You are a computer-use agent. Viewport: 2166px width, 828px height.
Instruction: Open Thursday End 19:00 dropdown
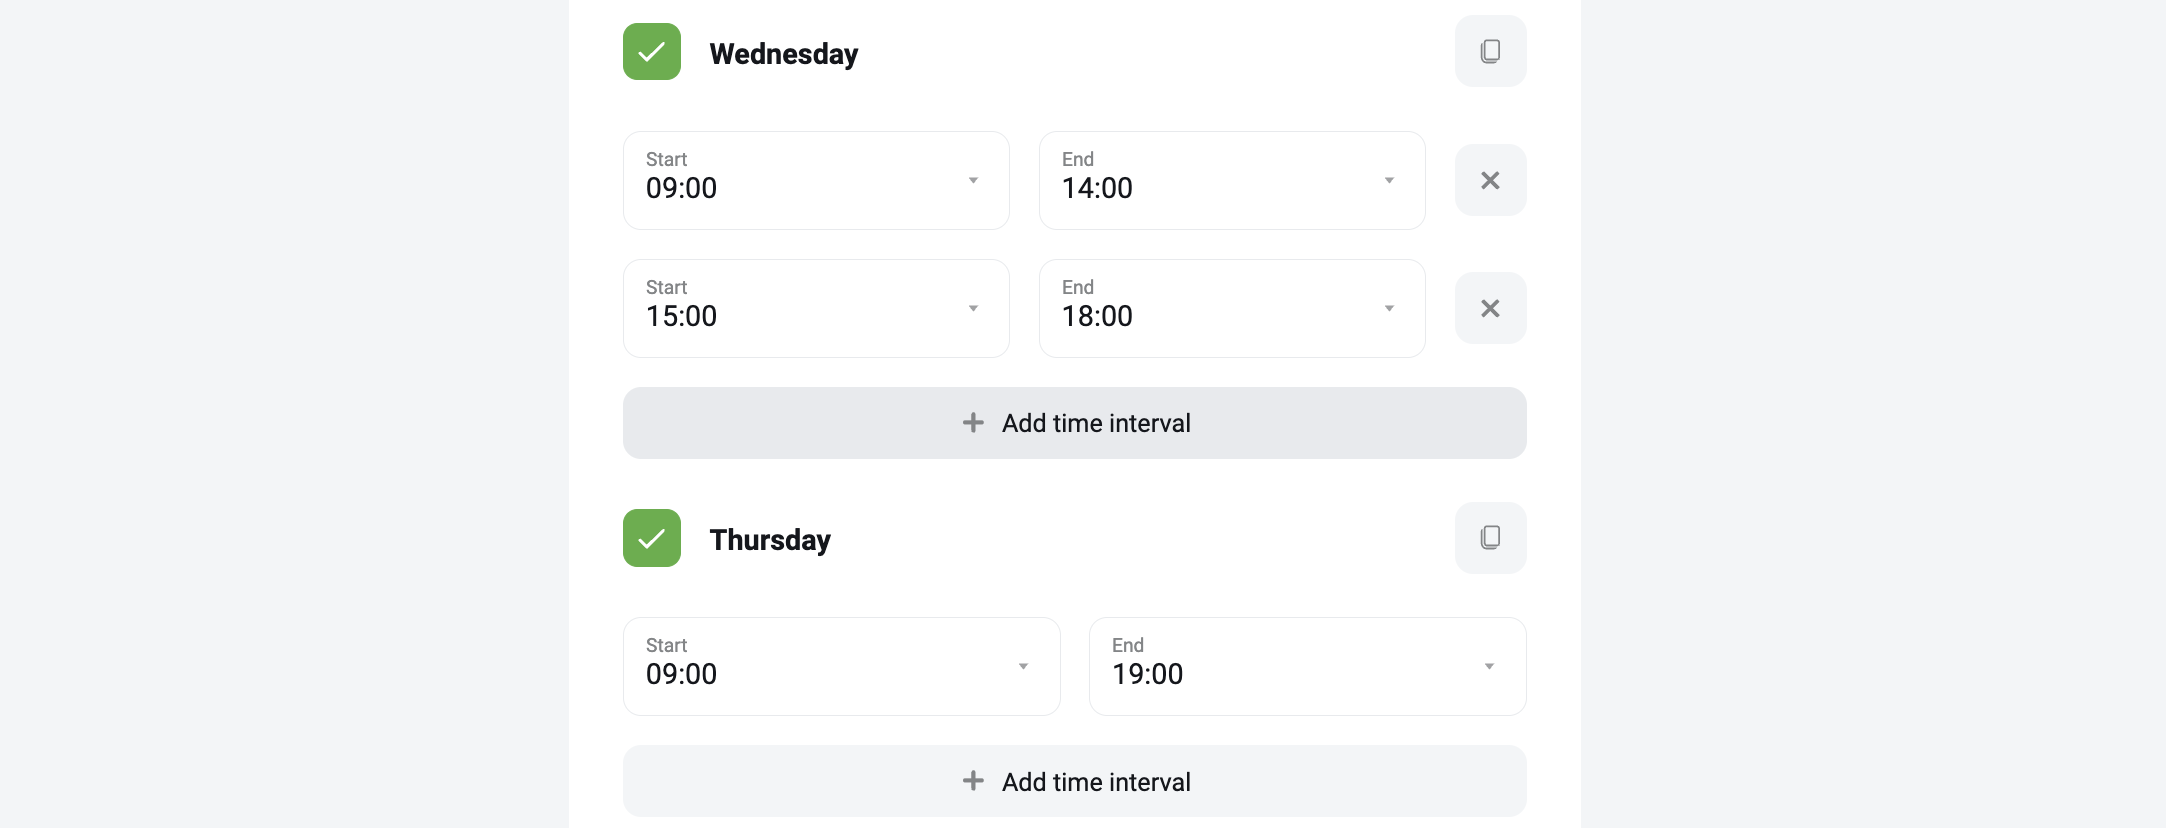[x=1307, y=666]
